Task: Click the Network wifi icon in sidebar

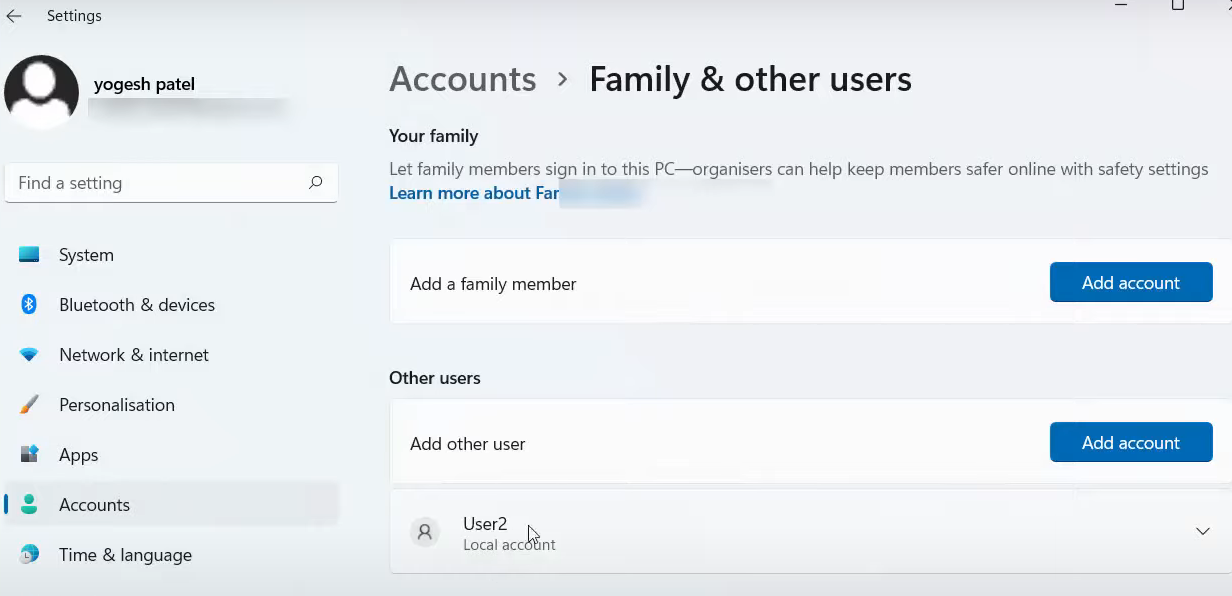Action: tap(29, 355)
